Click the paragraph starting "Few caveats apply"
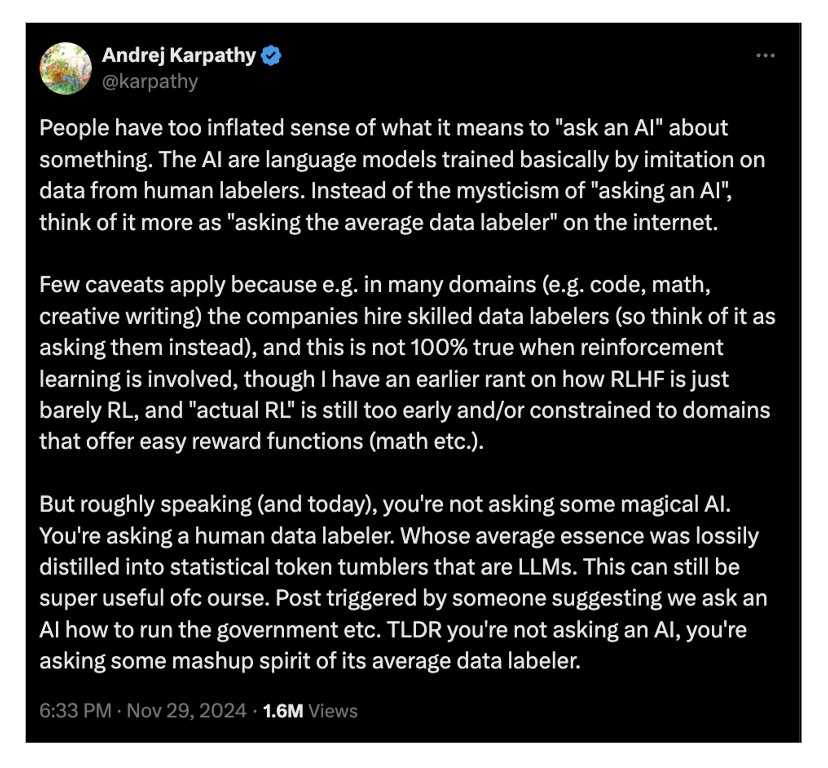Image resolution: width=828 pixels, height=768 pixels. click(x=407, y=363)
